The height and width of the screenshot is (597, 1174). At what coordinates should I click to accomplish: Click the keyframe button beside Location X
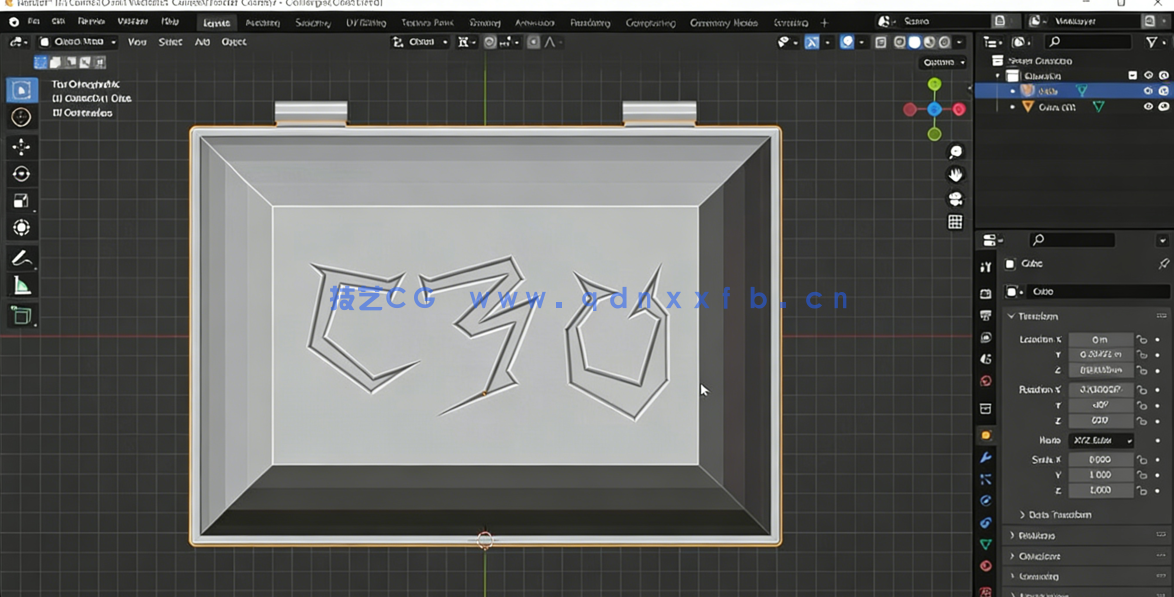click(1158, 338)
